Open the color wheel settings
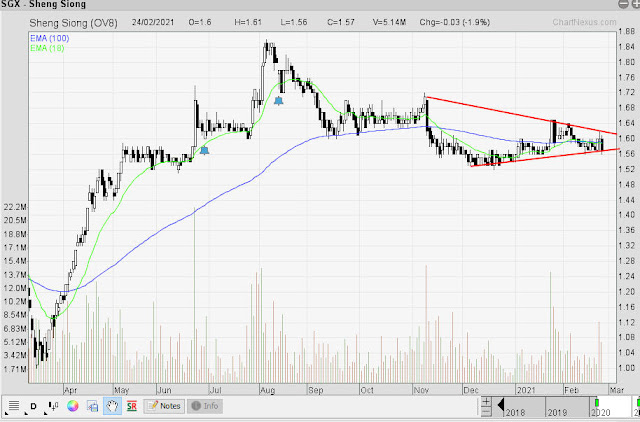This screenshot has width=640, height=422. [x=73, y=406]
